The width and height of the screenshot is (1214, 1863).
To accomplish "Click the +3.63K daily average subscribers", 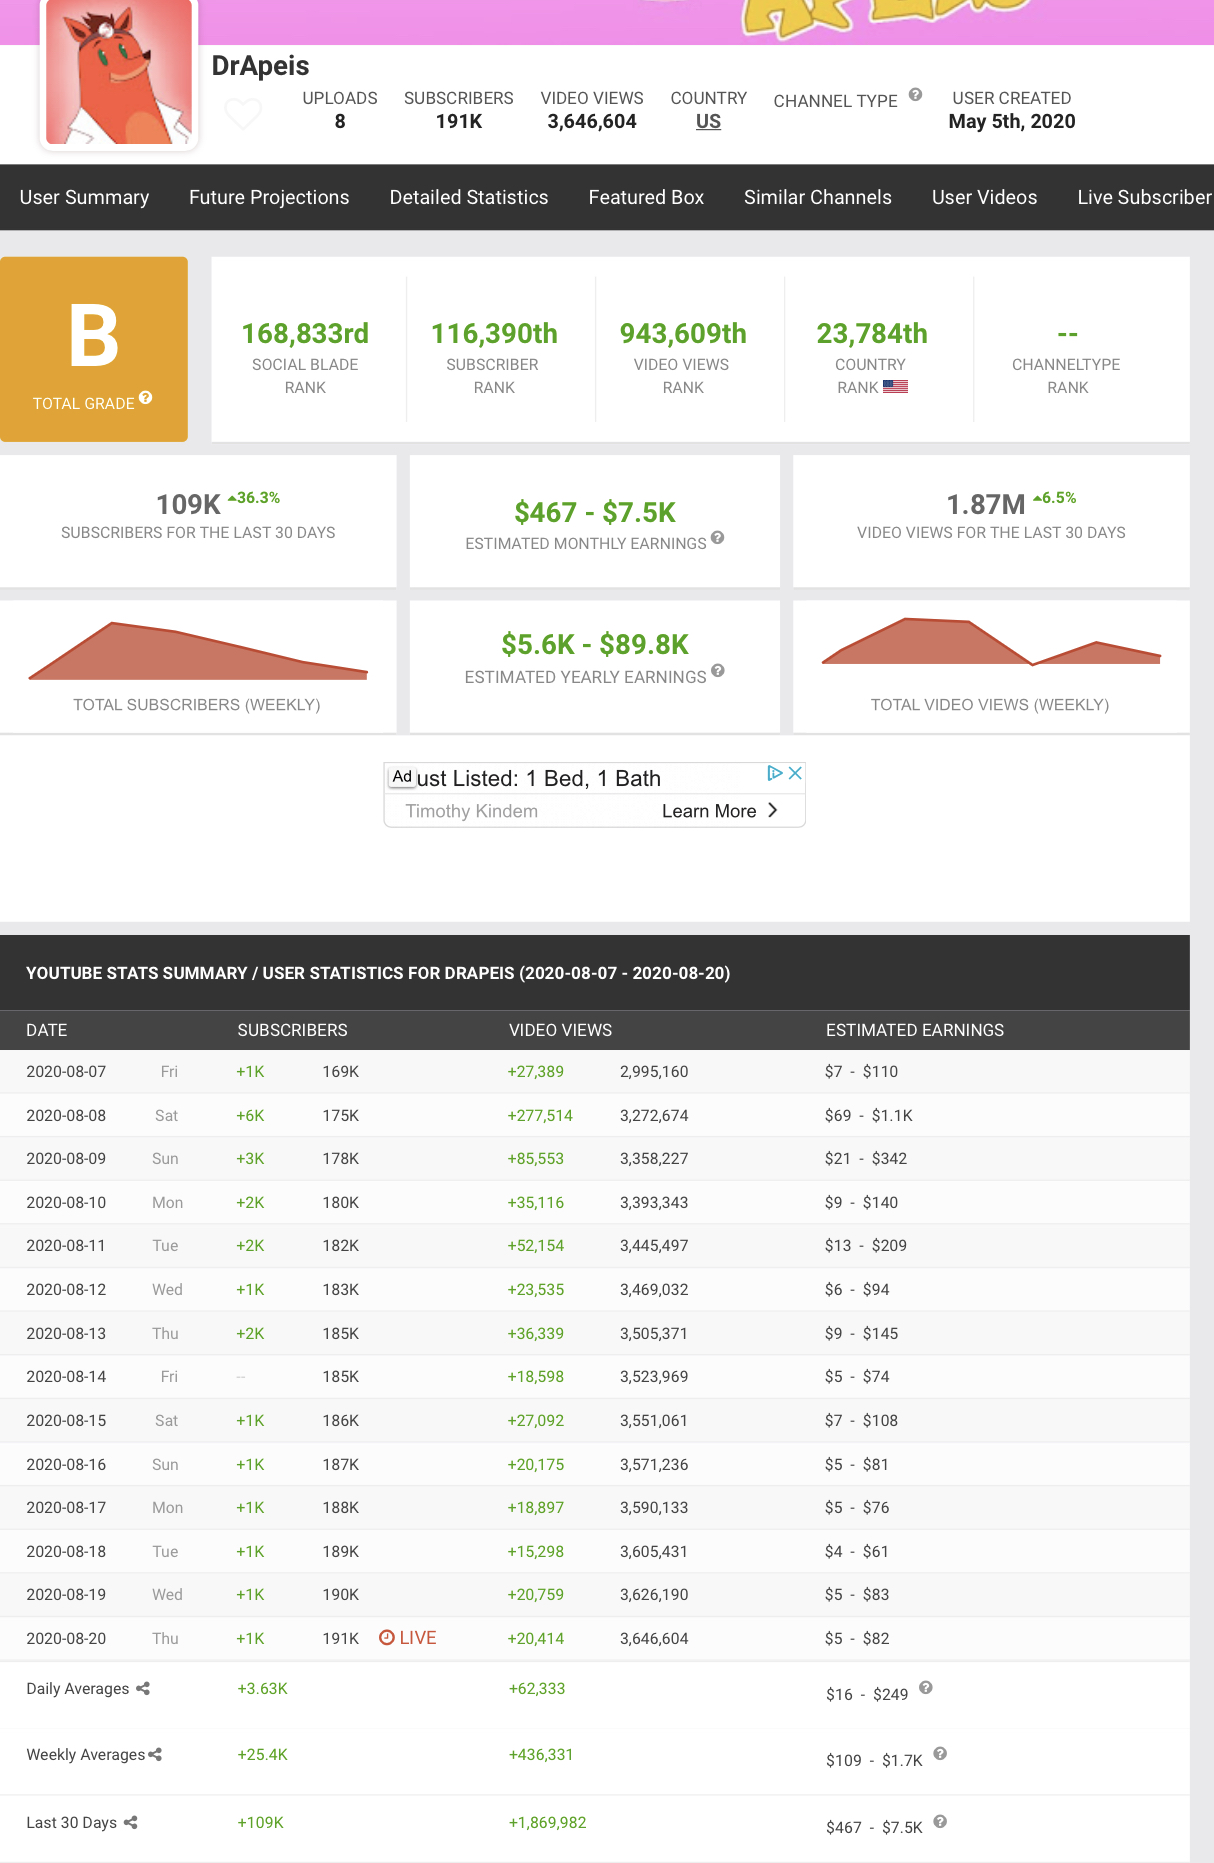I will [262, 1688].
